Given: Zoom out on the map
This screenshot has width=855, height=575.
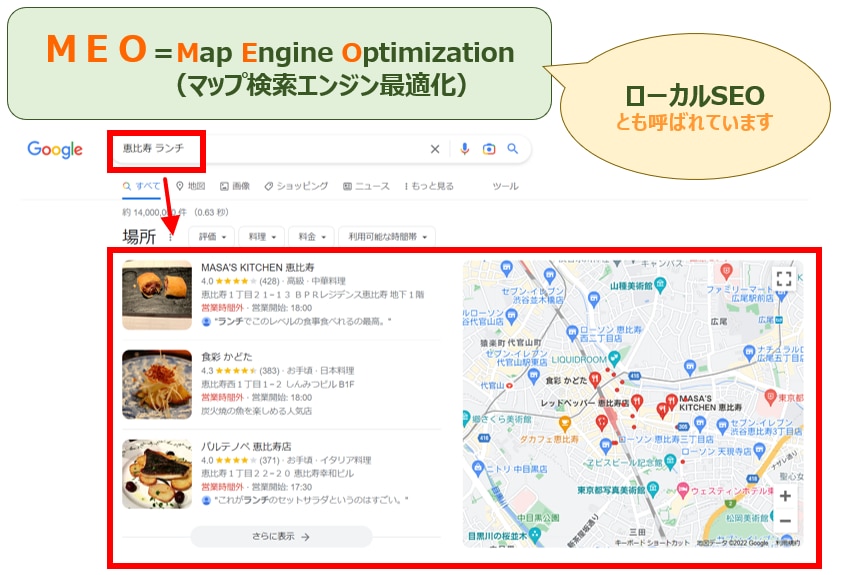Looking at the screenshot, I should click(785, 520).
